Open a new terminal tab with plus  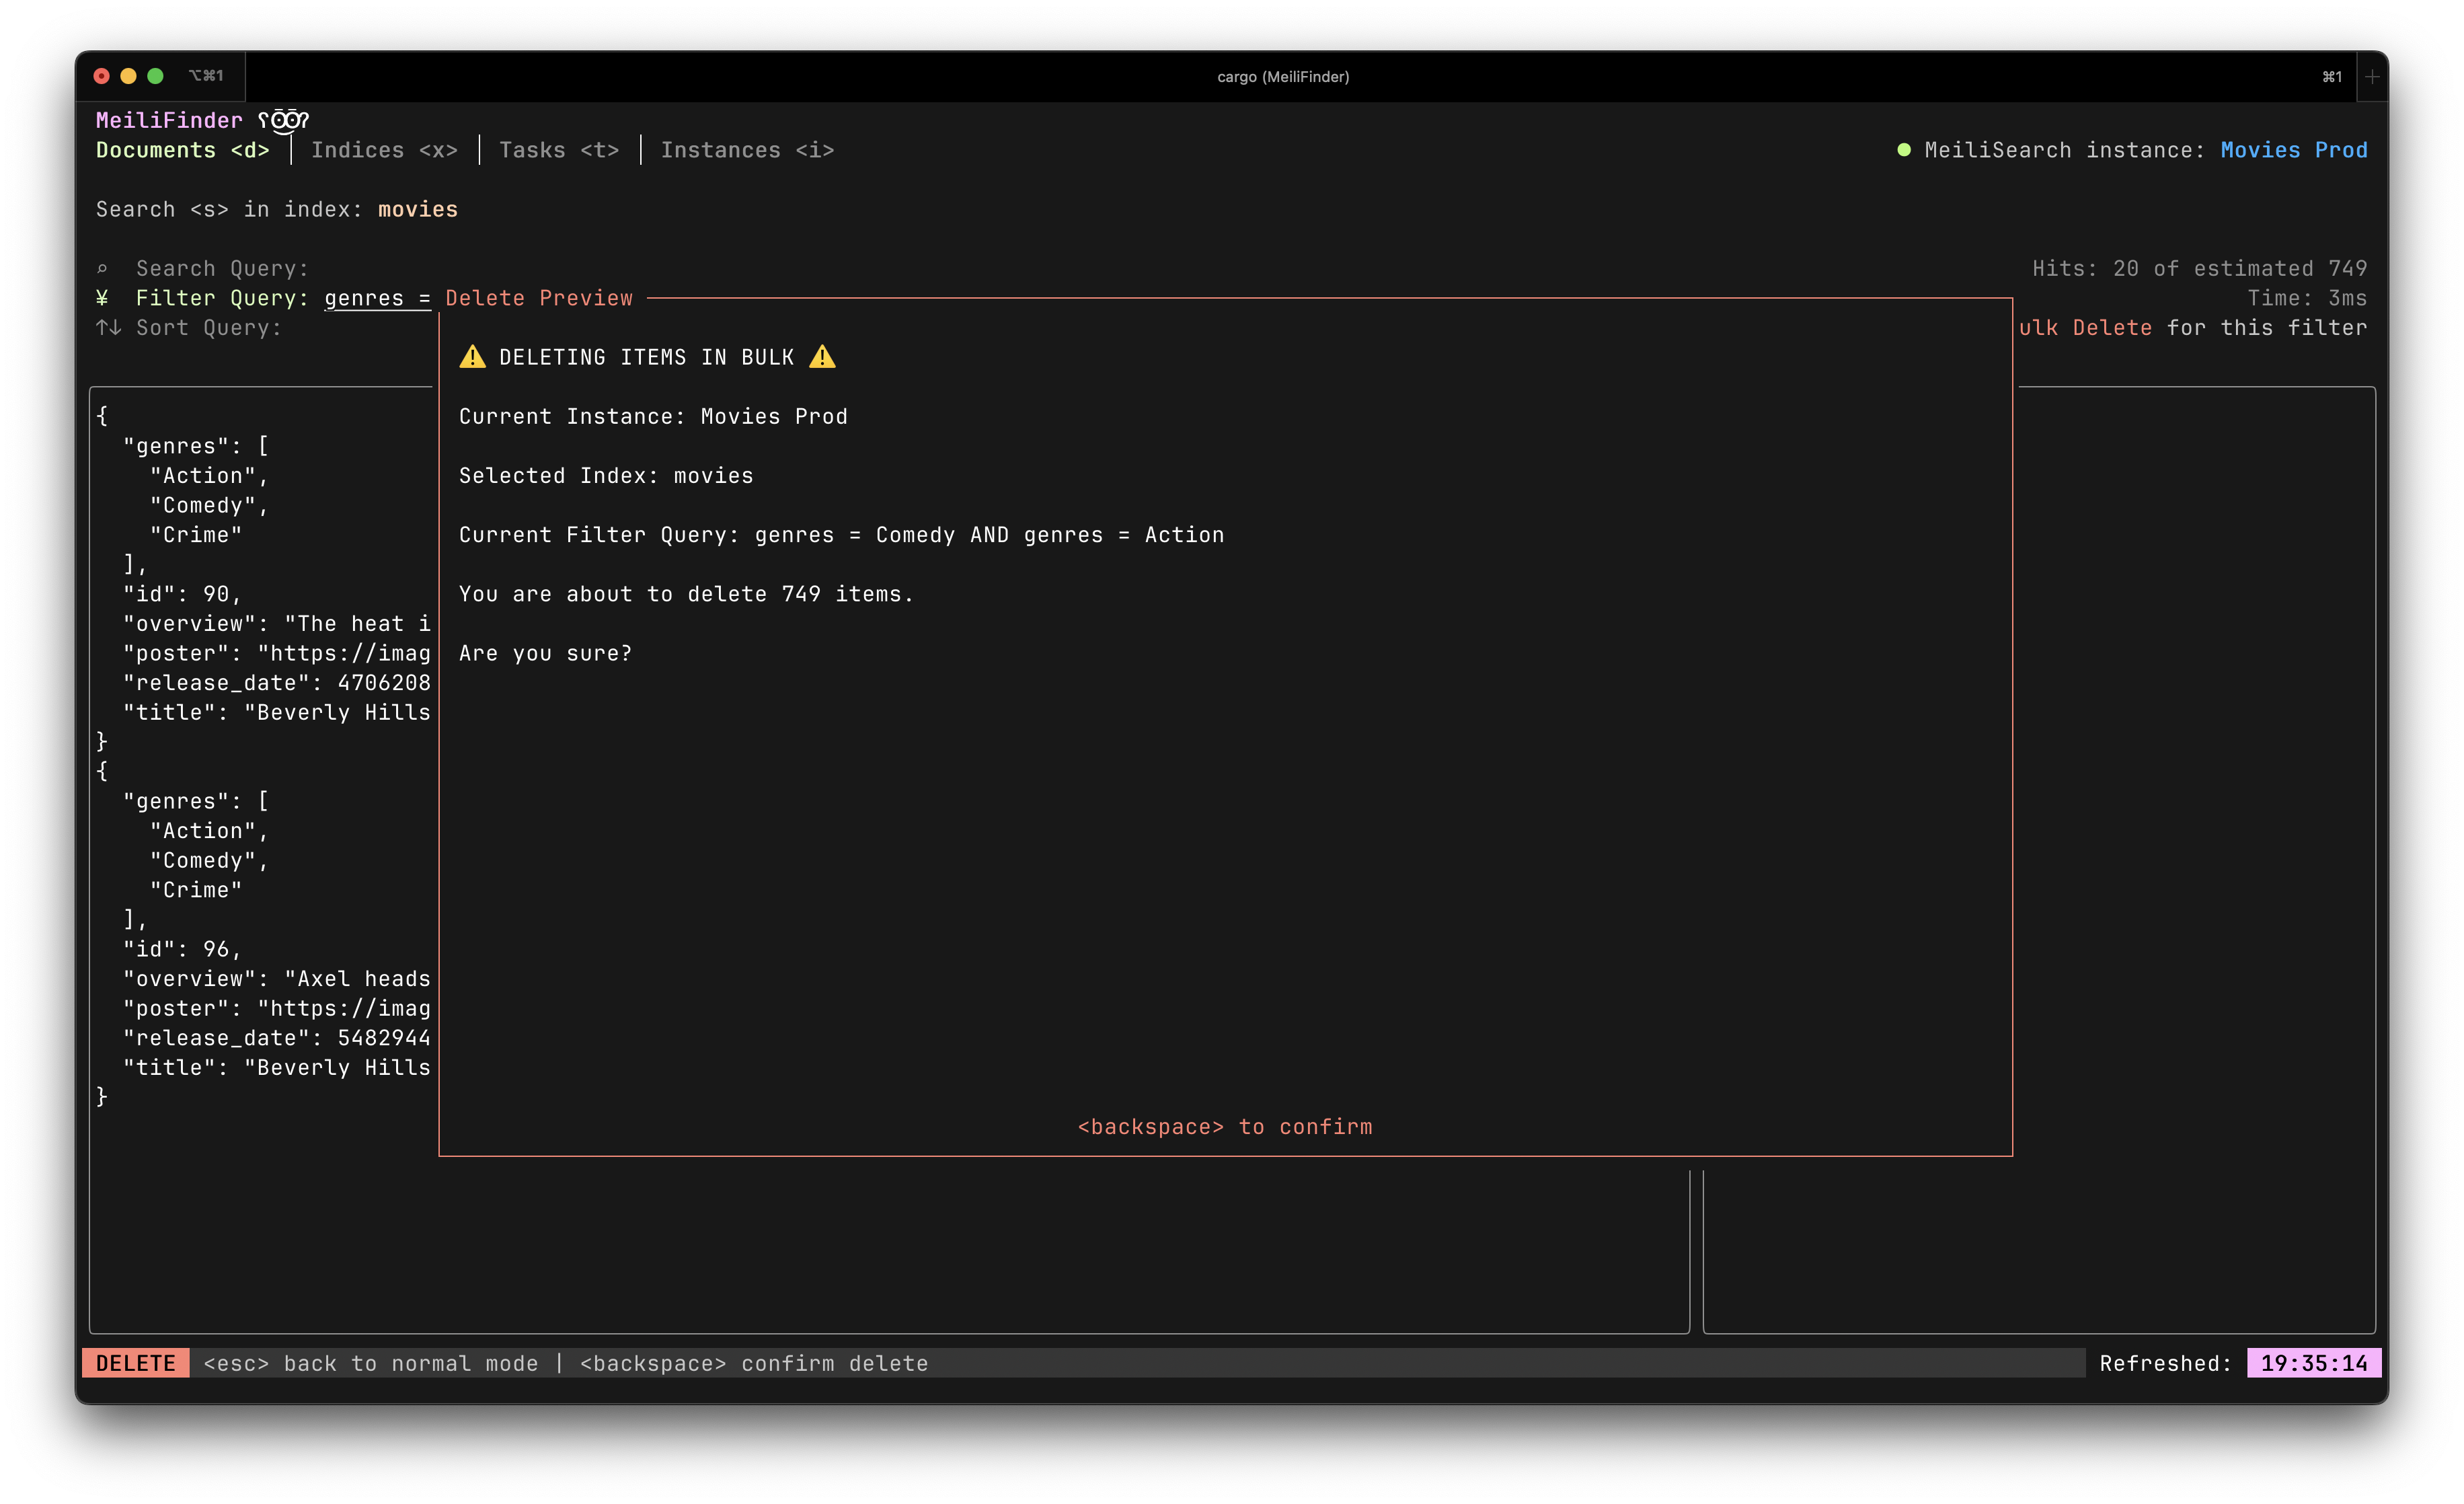click(x=2372, y=77)
